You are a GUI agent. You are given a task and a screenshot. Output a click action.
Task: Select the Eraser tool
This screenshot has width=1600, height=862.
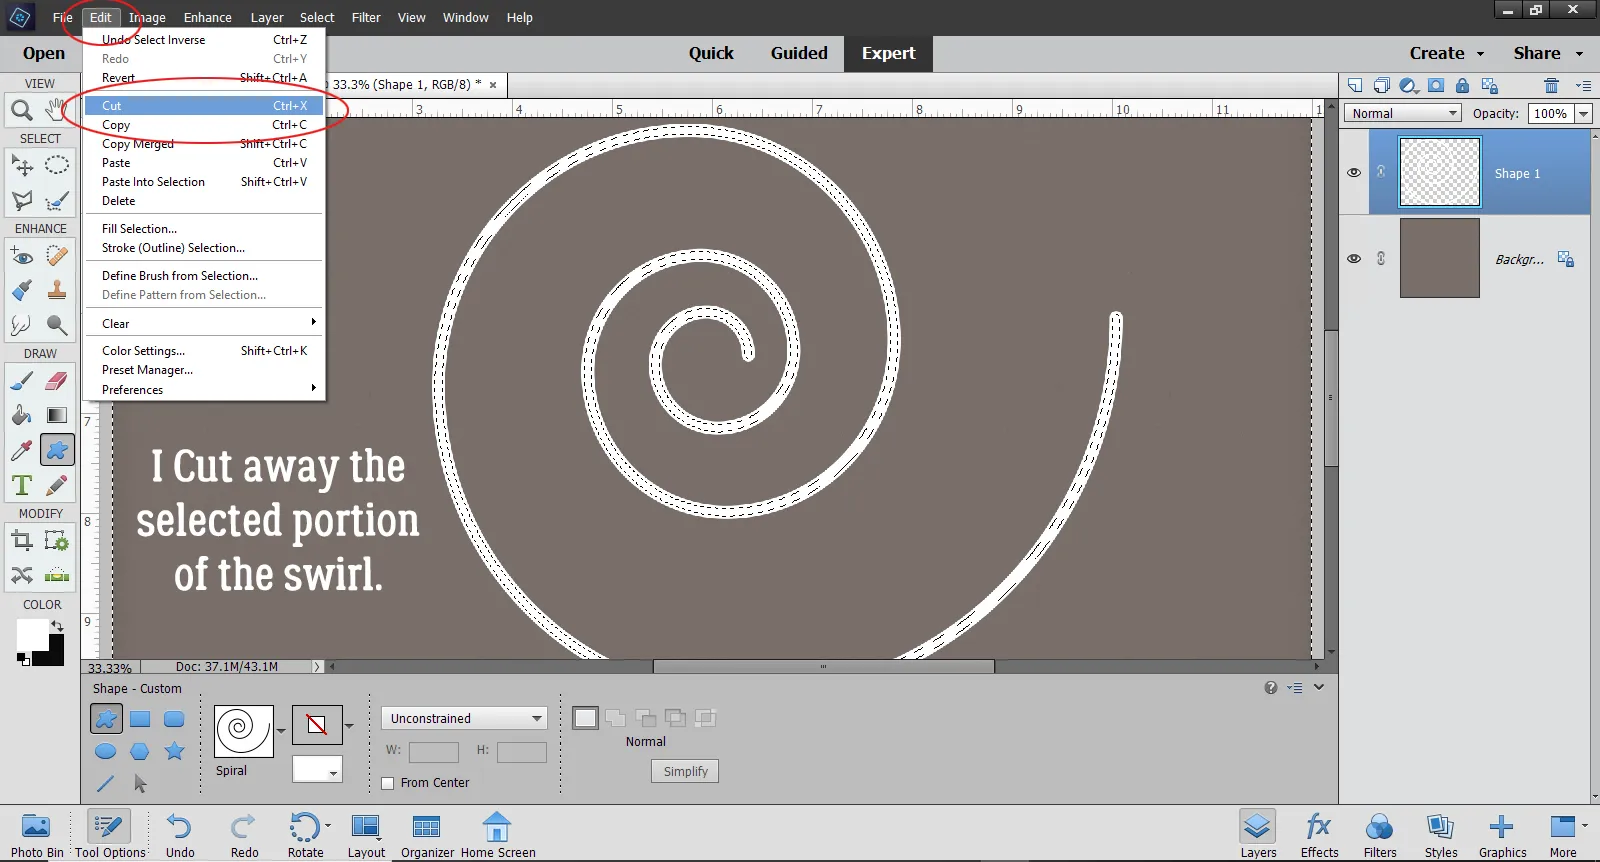(57, 381)
